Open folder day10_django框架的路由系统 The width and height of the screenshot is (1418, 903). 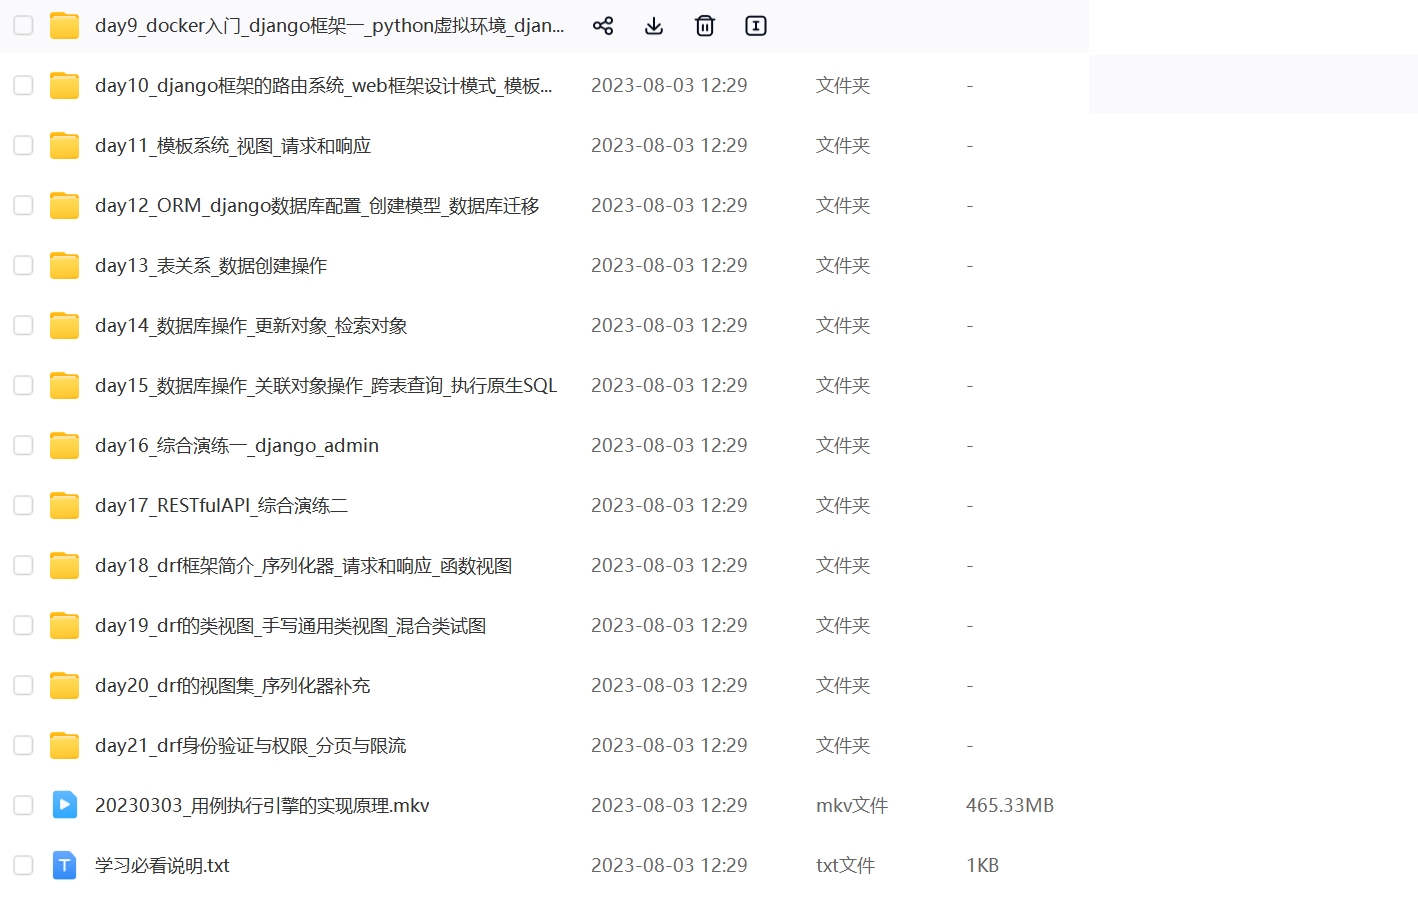pyautogui.click(x=324, y=86)
